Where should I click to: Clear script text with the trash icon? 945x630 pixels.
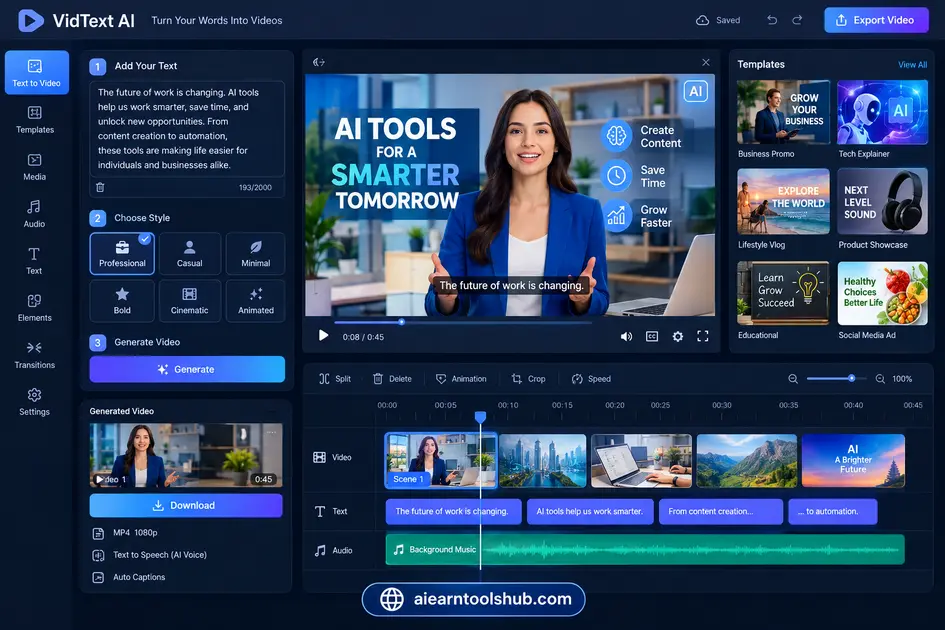click(100, 187)
